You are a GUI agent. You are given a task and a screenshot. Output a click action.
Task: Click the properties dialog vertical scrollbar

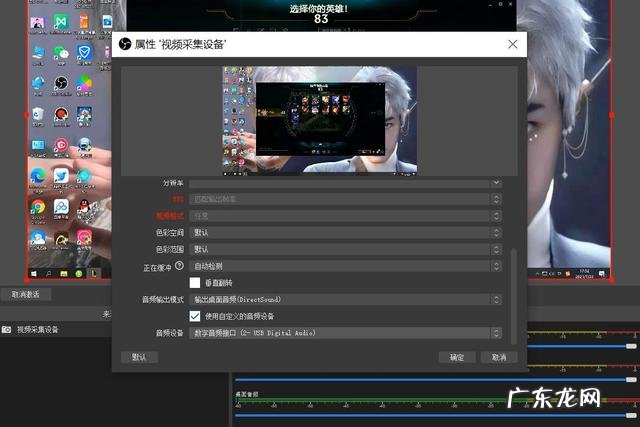pos(513,296)
